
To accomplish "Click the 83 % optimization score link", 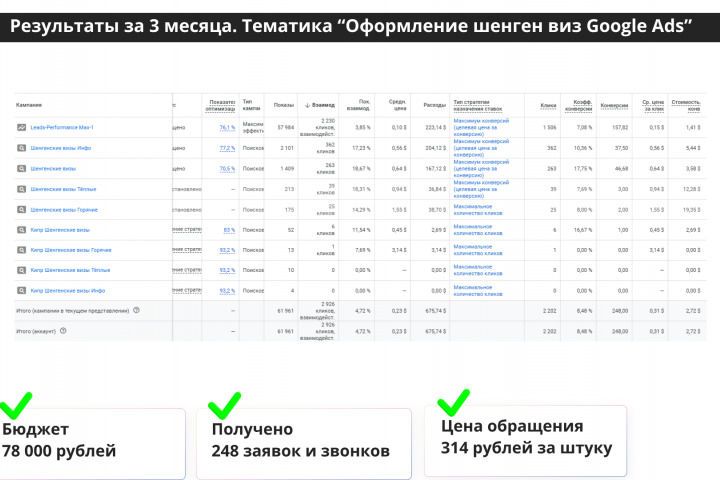I will pos(229,230).
